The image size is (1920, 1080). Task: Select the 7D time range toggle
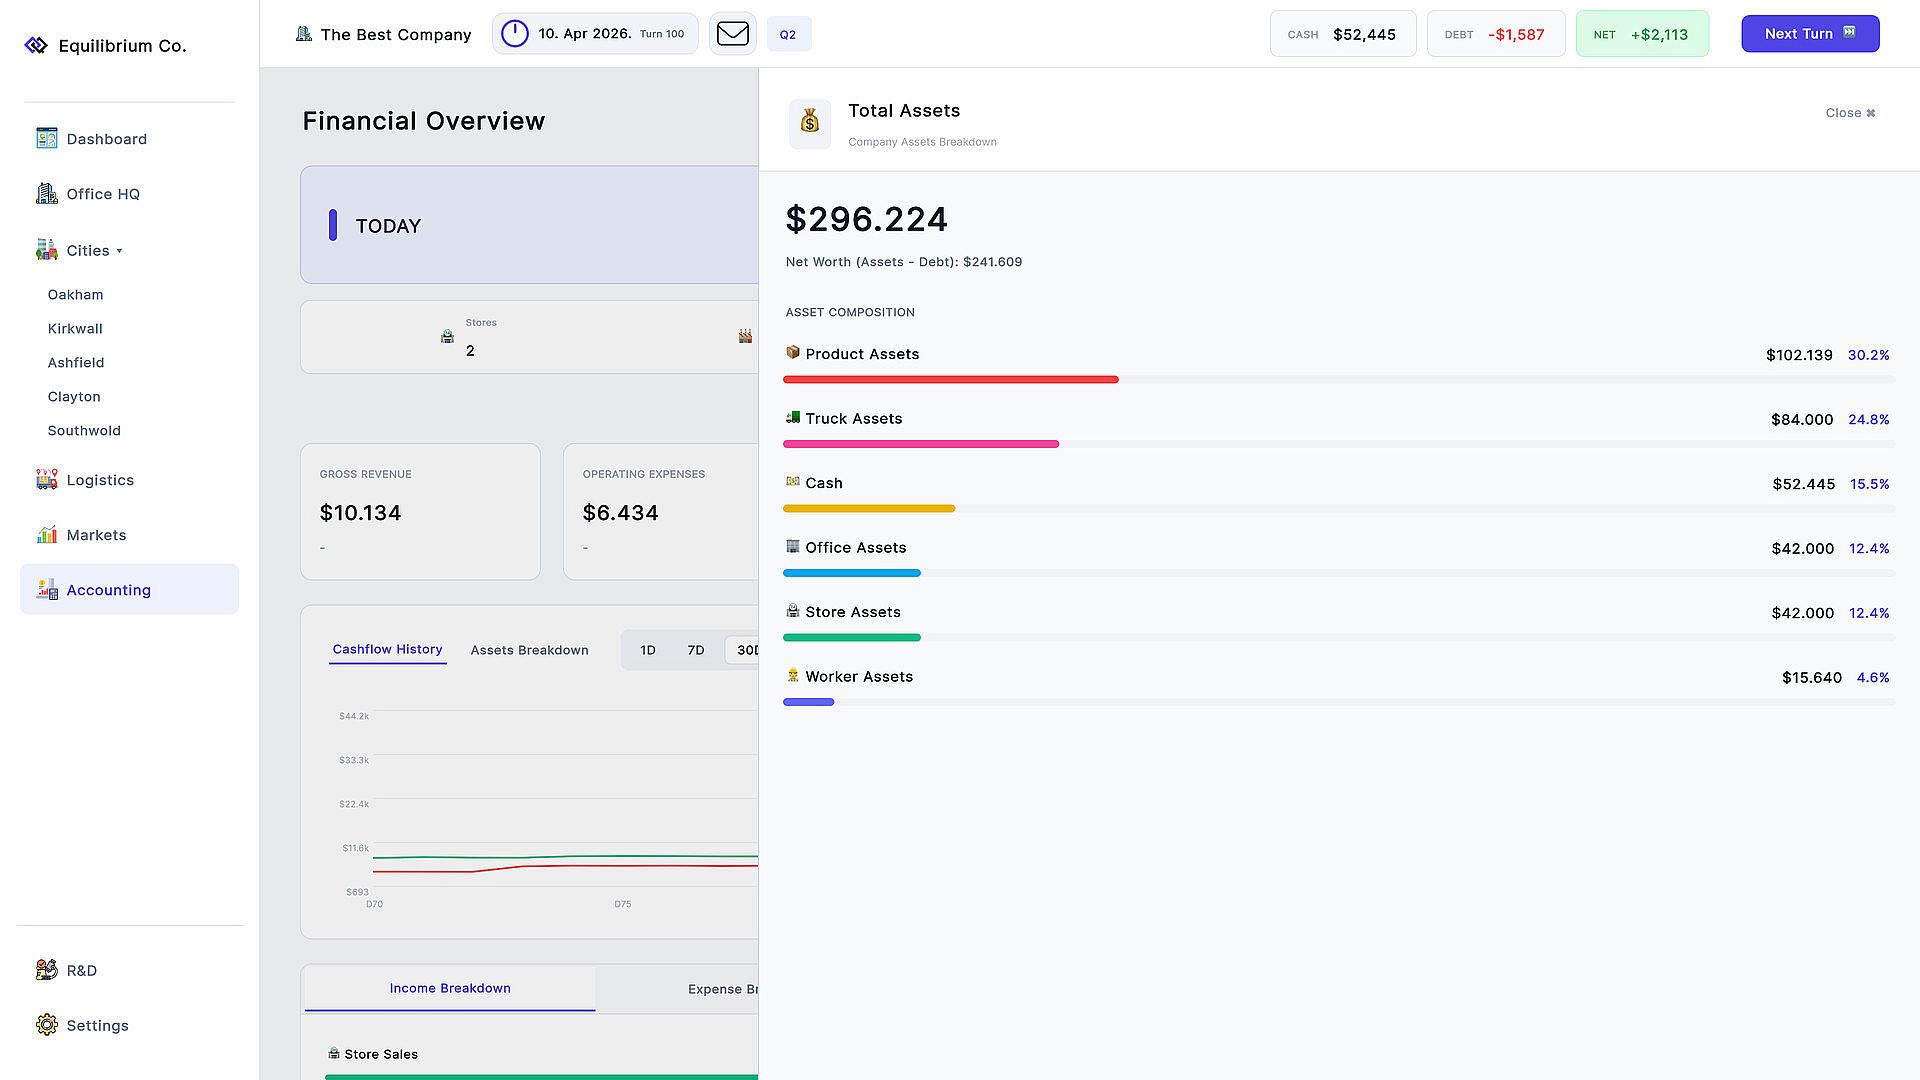click(696, 650)
